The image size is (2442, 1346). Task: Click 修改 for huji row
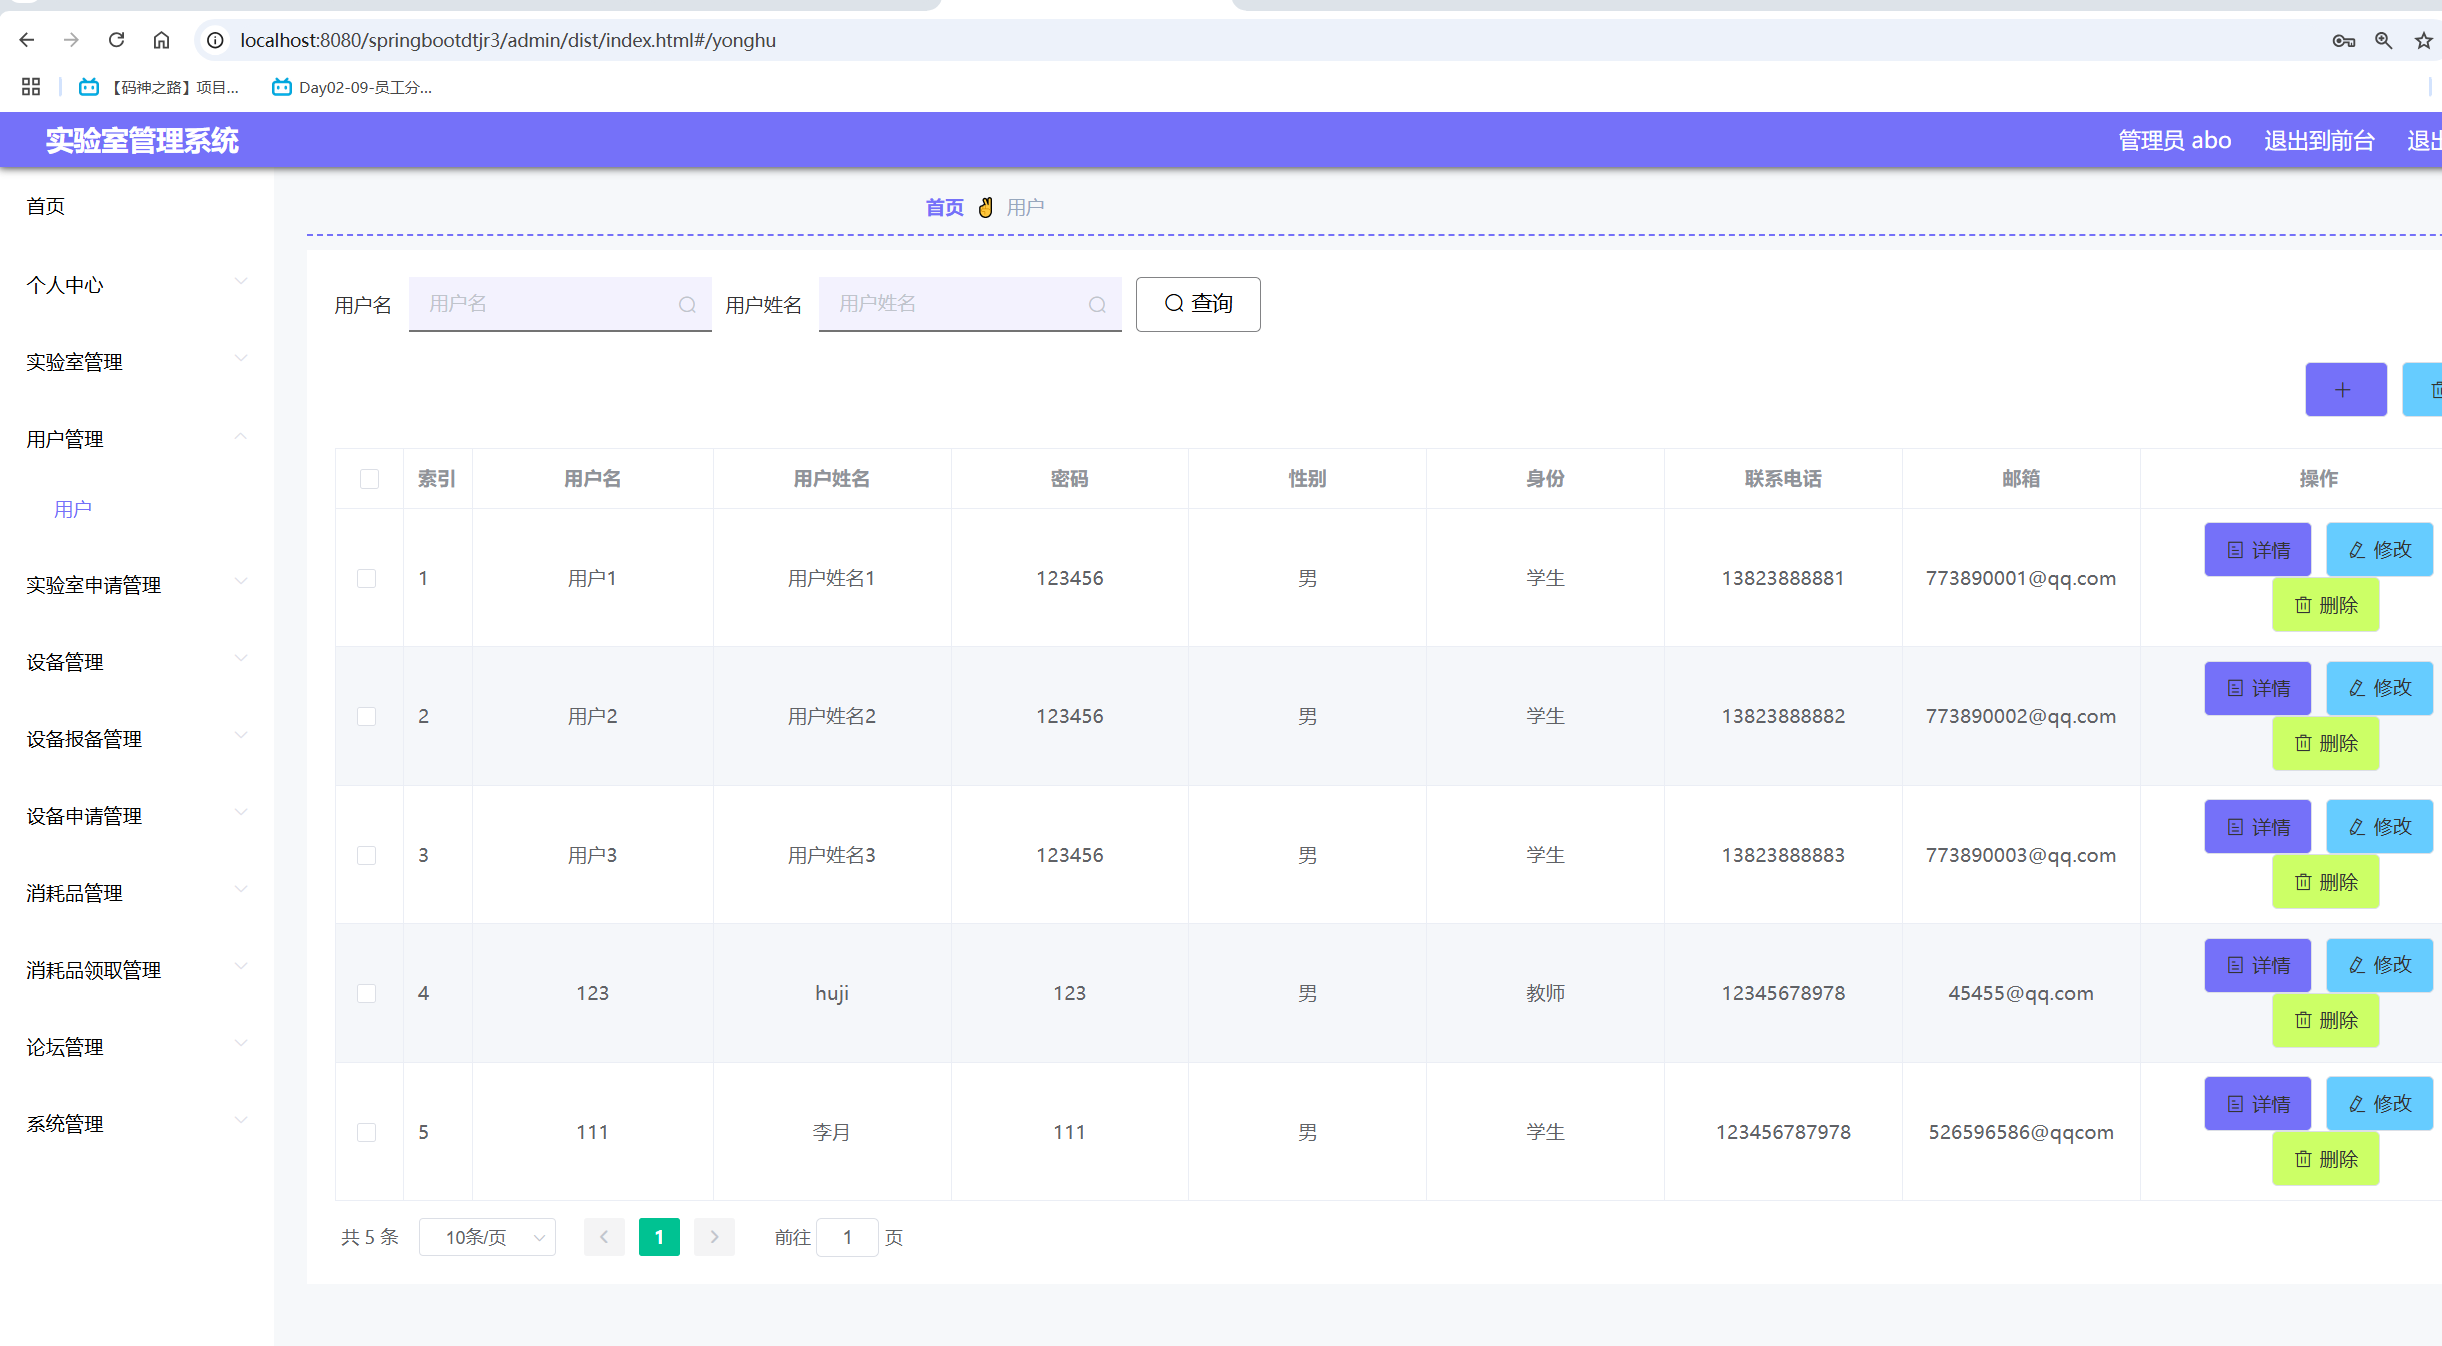2379,965
